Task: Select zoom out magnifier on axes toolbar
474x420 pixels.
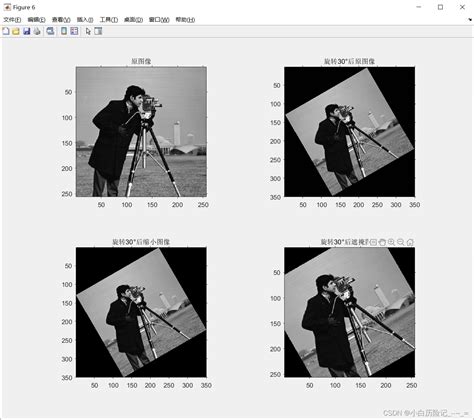Action: (x=401, y=242)
